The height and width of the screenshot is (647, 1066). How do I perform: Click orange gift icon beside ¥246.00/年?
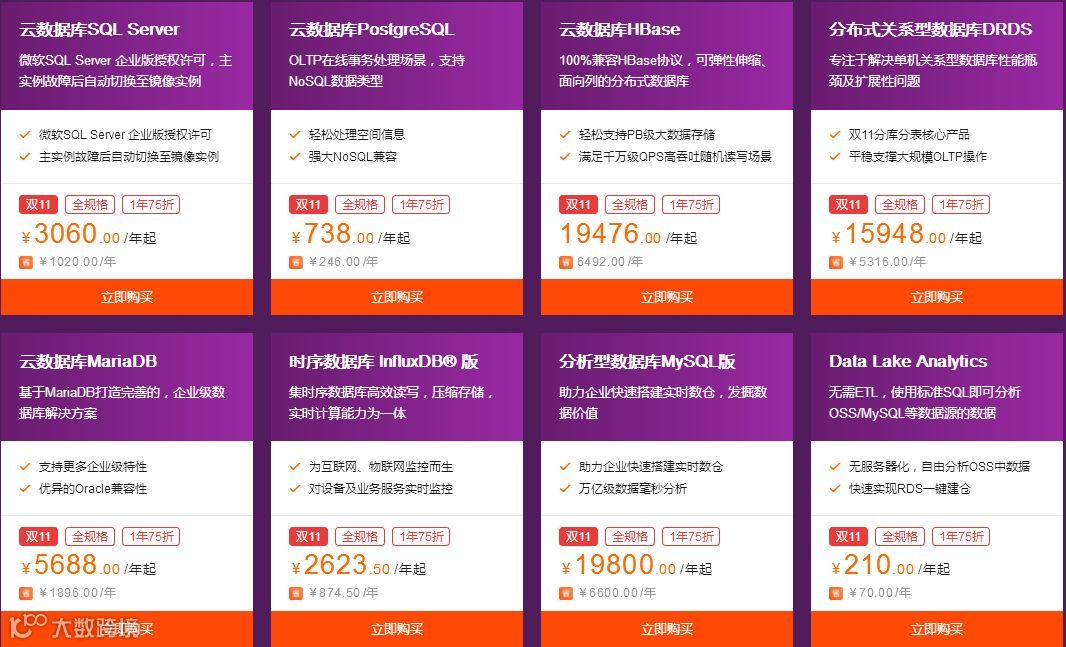[x=296, y=262]
